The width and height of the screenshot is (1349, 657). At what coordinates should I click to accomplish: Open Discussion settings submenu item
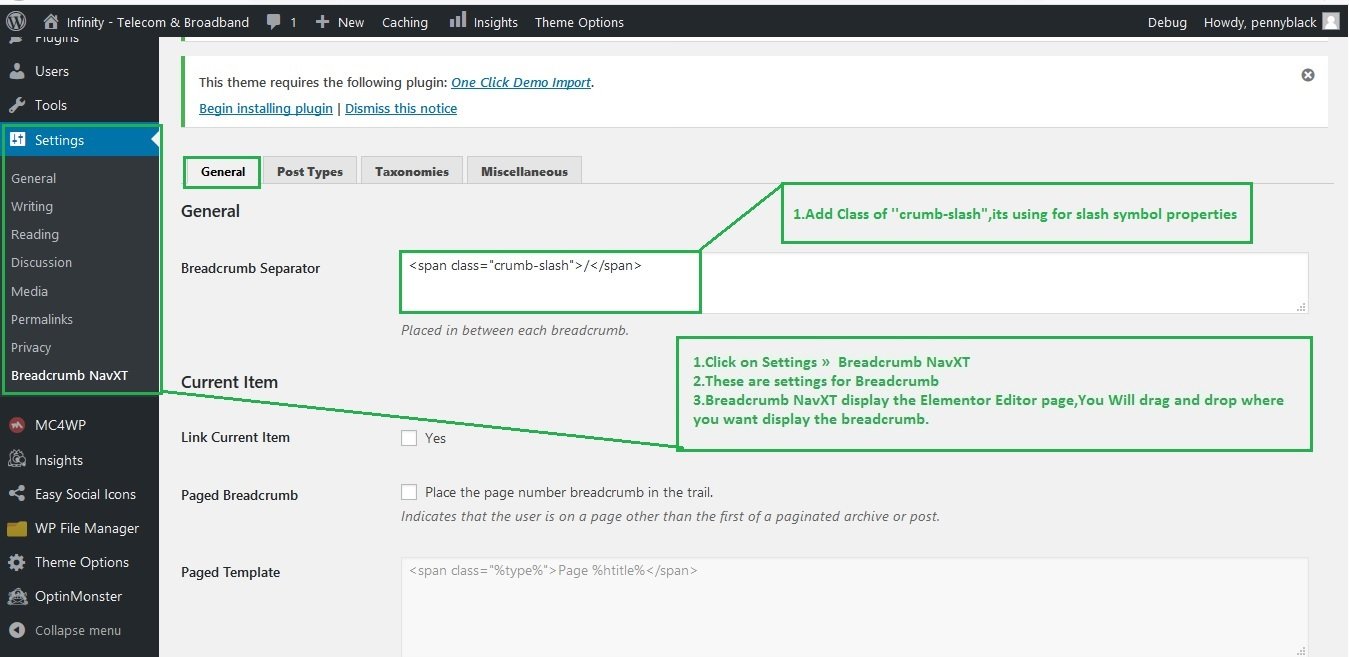click(x=42, y=262)
